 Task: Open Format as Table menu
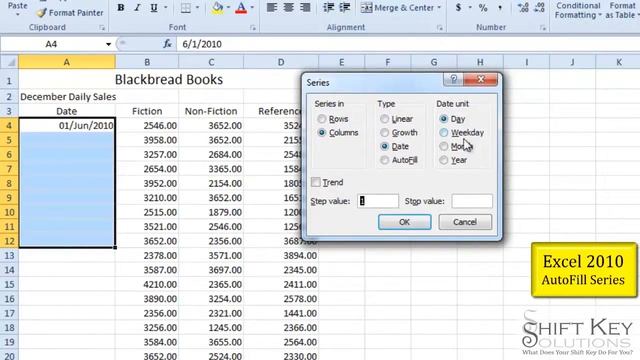click(x=622, y=11)
